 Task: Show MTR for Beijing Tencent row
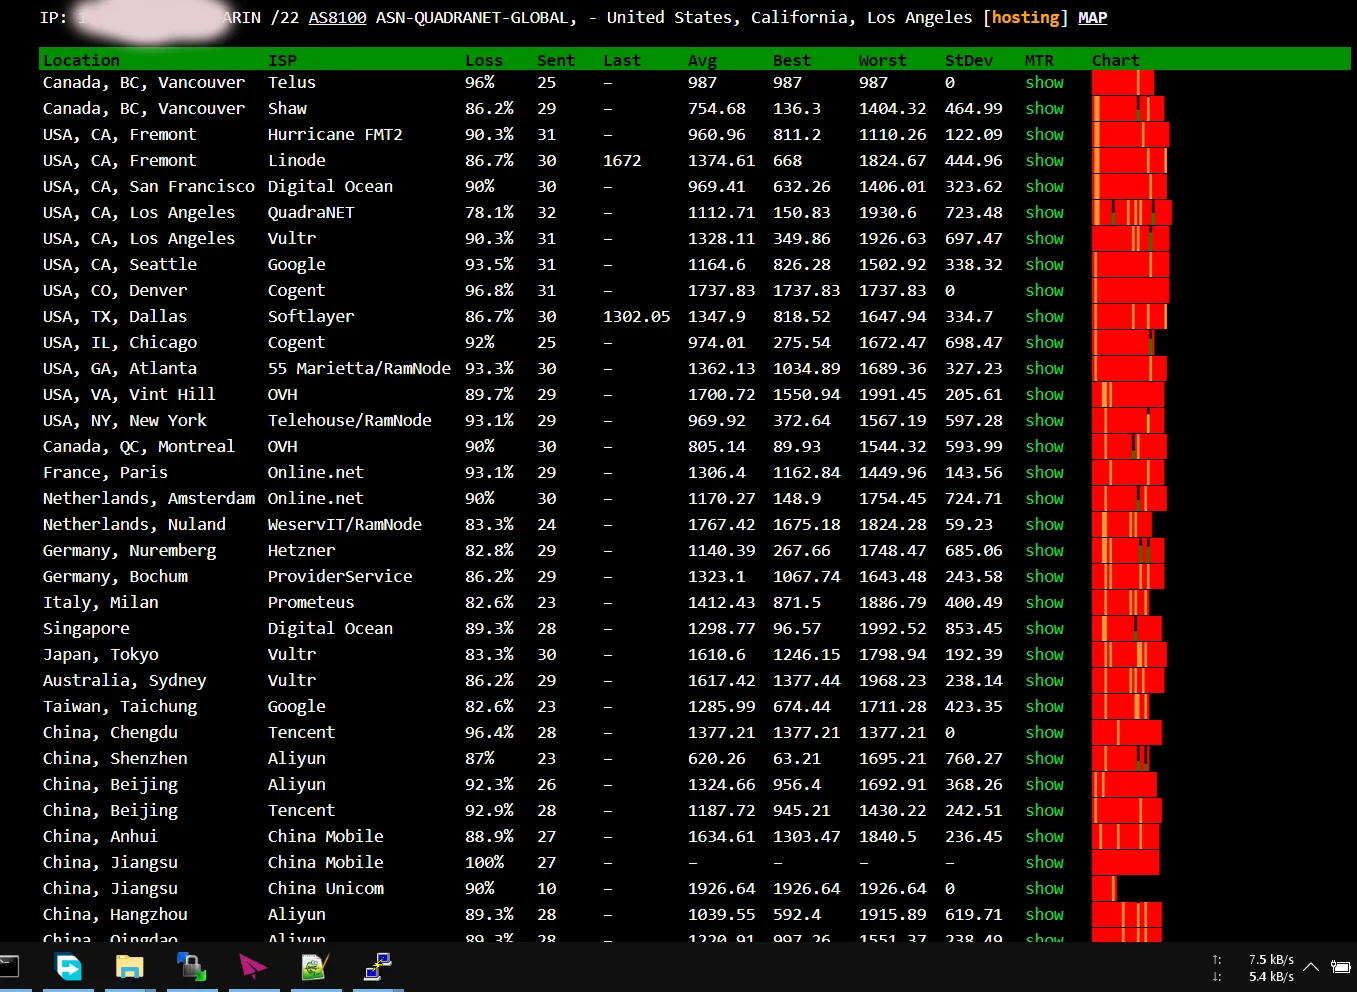[1044, 811]
